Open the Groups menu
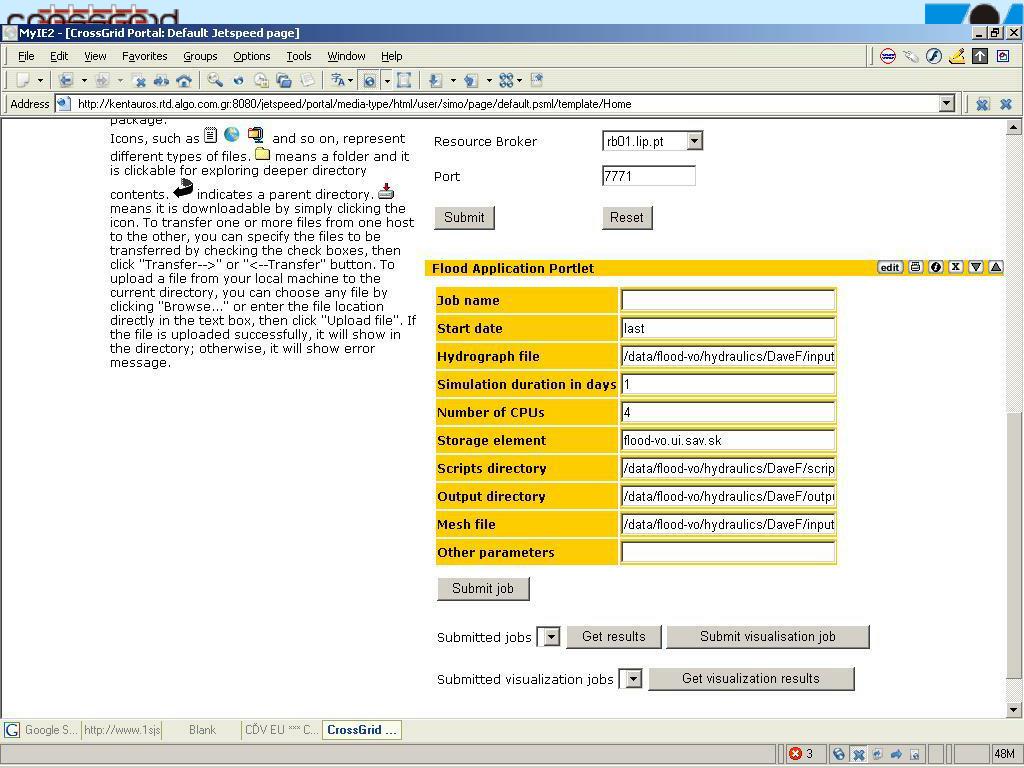Viewport: 1024px width, 768px height. 200,56
